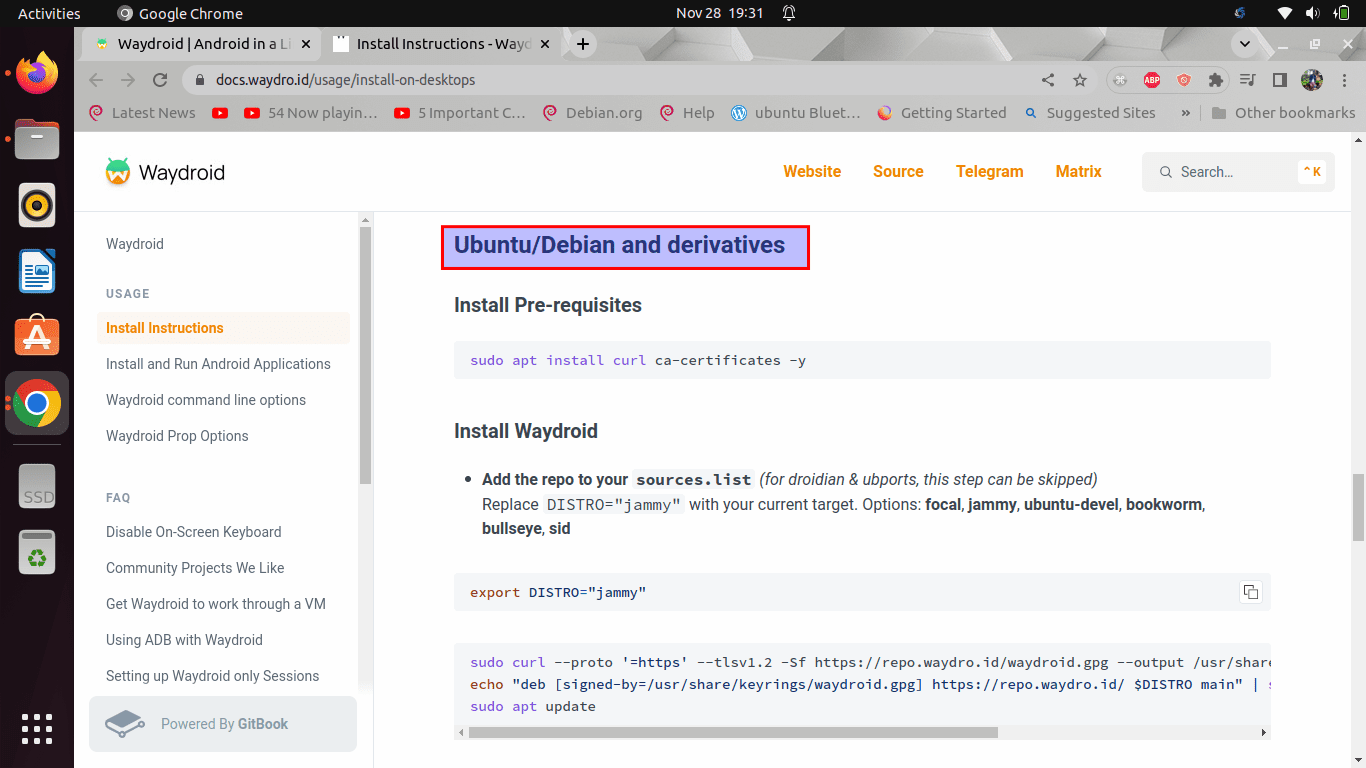Open the Debian.org bookmark
Image resolution: width=1366 pixels, height=768 pixels.
click(x=593, y=113)
